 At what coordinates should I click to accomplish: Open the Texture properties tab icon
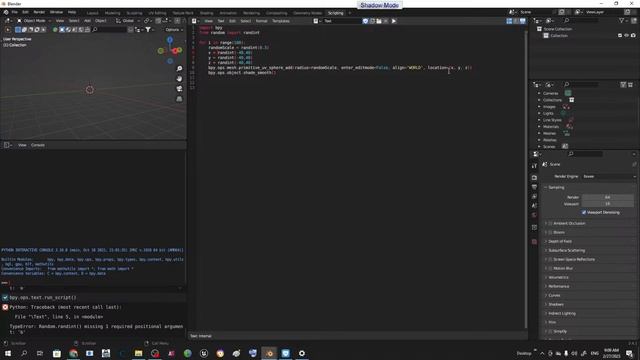point(534,242)
